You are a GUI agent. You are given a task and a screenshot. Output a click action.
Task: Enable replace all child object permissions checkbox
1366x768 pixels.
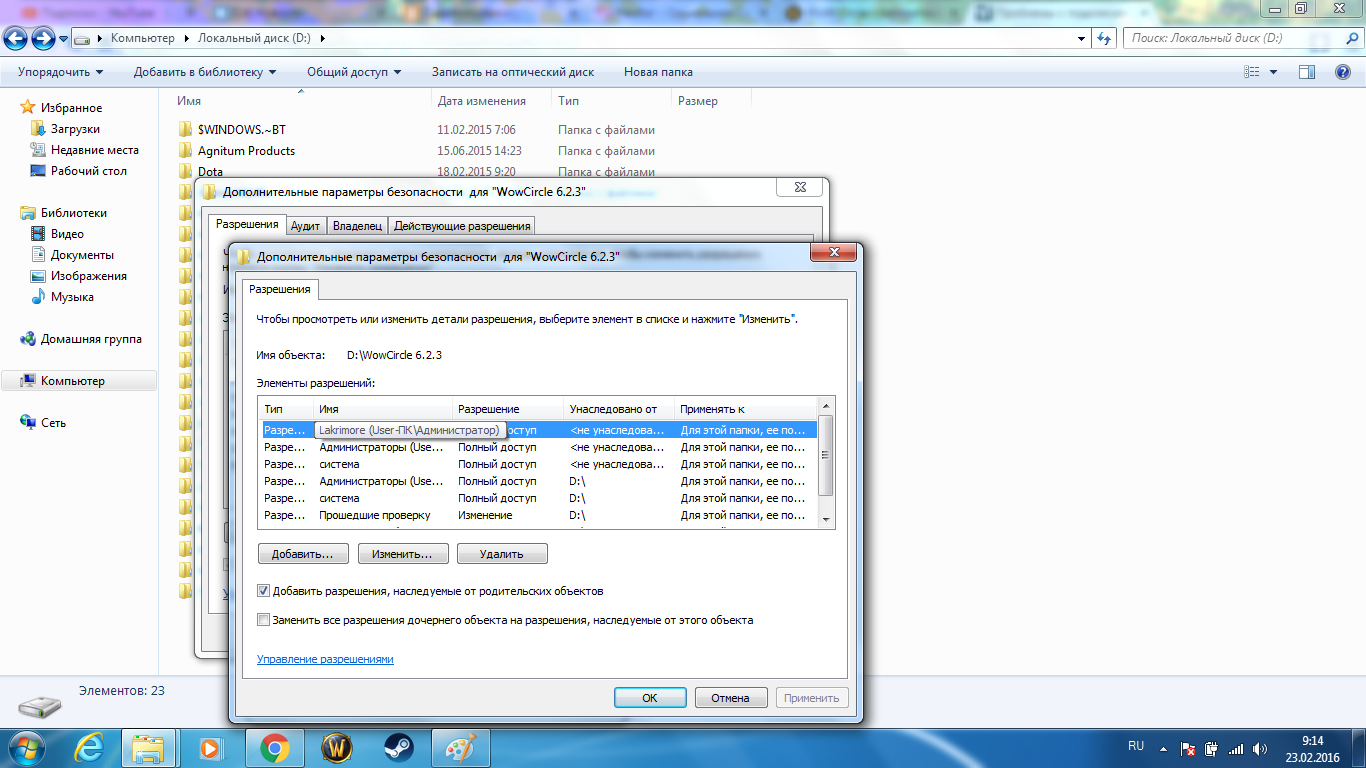tap(264, 620)
